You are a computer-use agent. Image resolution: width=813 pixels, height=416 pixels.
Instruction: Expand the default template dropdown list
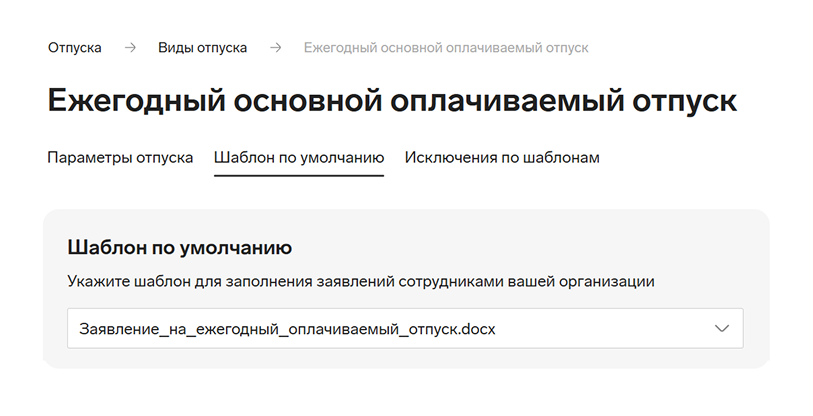coord(405,328)
